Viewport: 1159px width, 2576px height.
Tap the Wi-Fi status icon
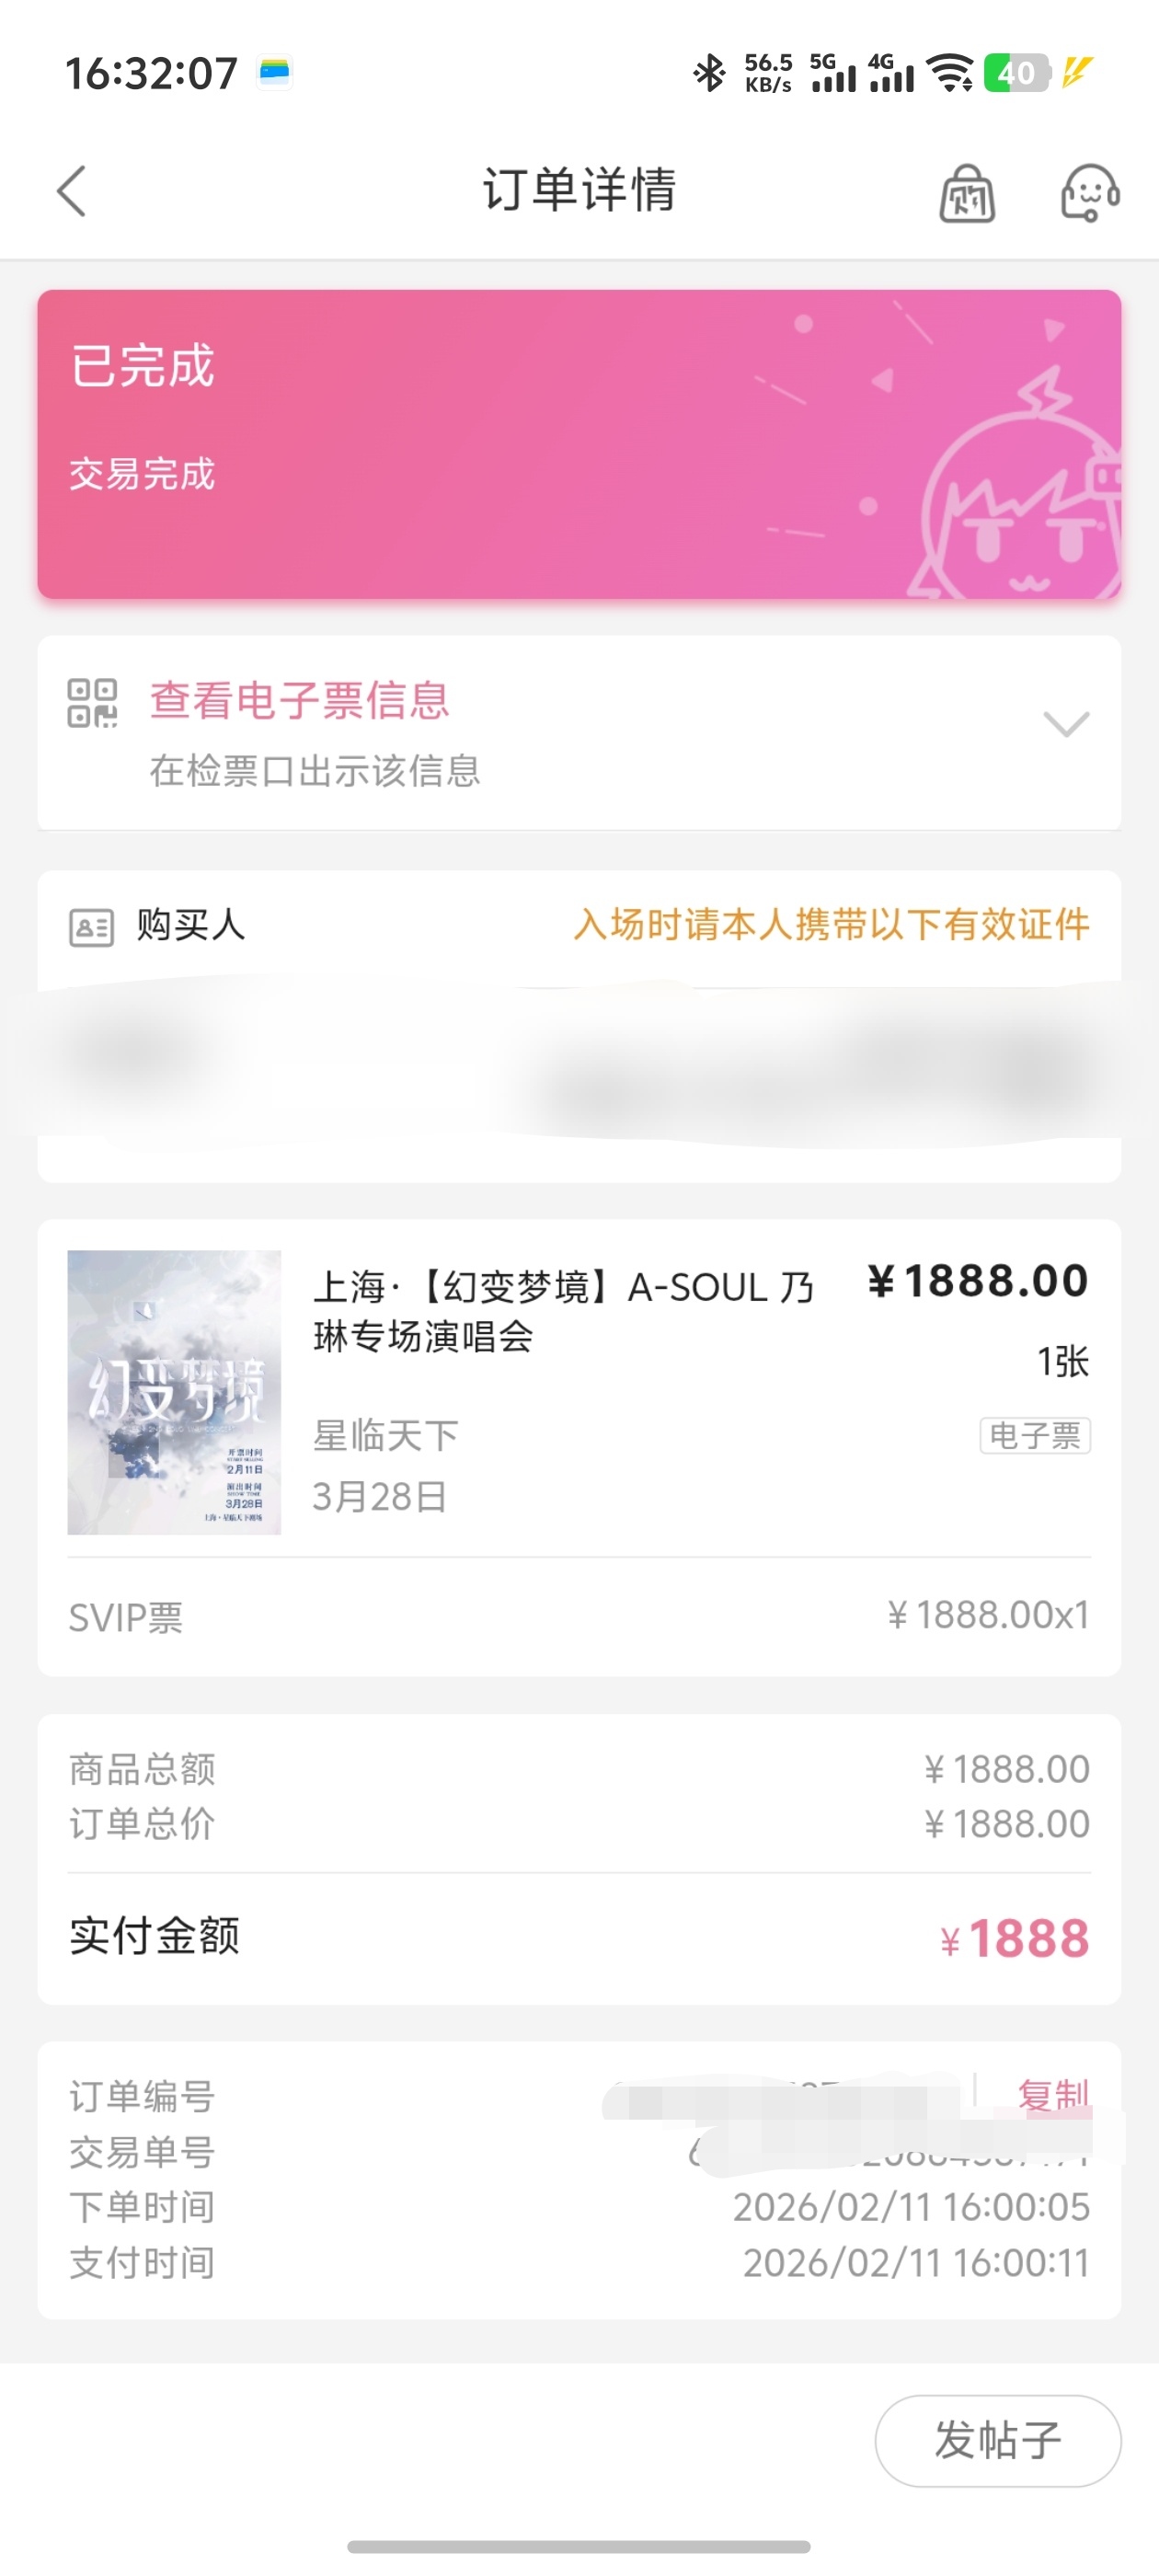(x=950, y=73)
